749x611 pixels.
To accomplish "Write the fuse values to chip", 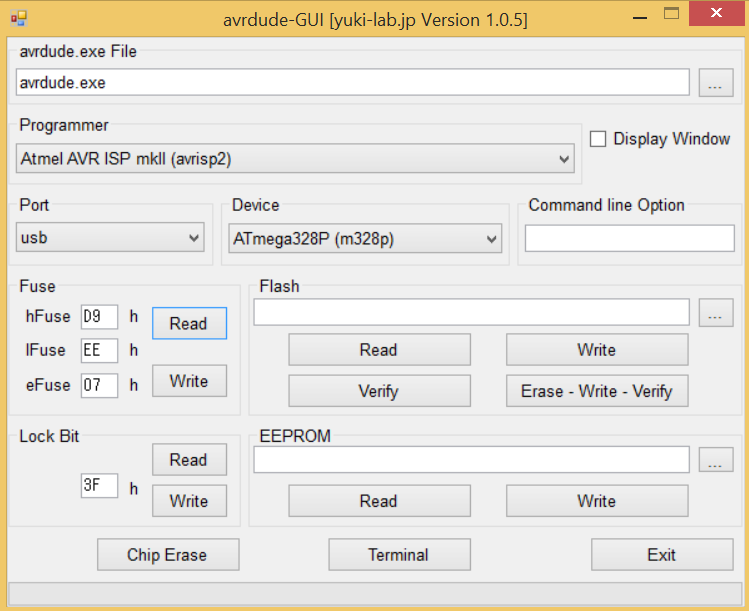I will tap(189, 381).
